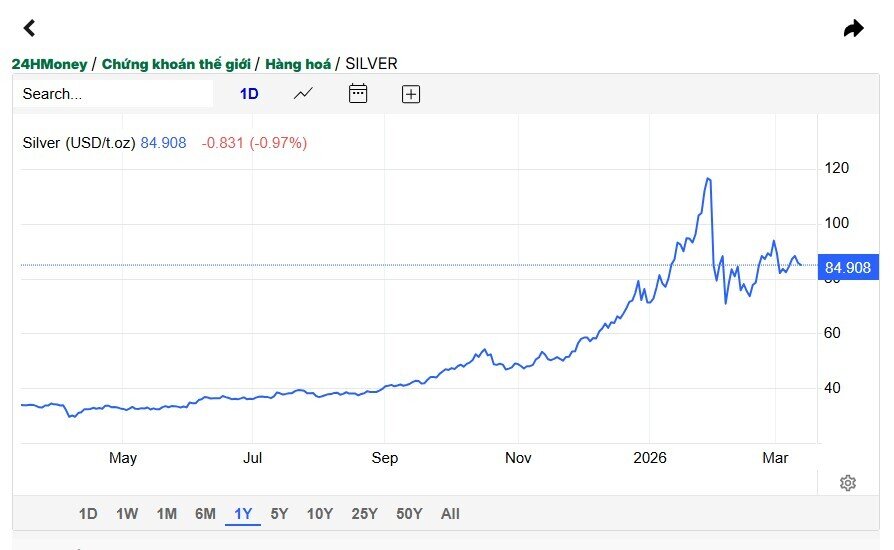Switch to 1M time range
This screenshot has width=894, height=550.
(x=166, y=514)
